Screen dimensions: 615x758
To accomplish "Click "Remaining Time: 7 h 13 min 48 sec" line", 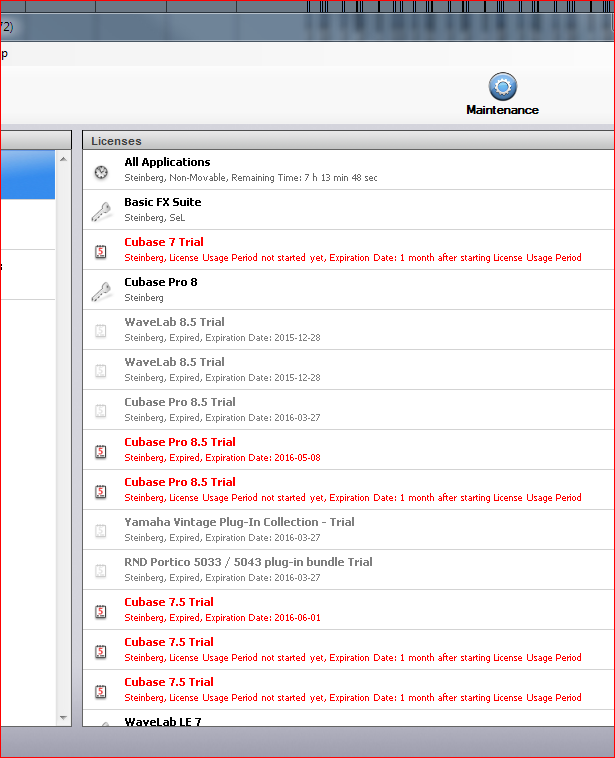I will 251,178.
